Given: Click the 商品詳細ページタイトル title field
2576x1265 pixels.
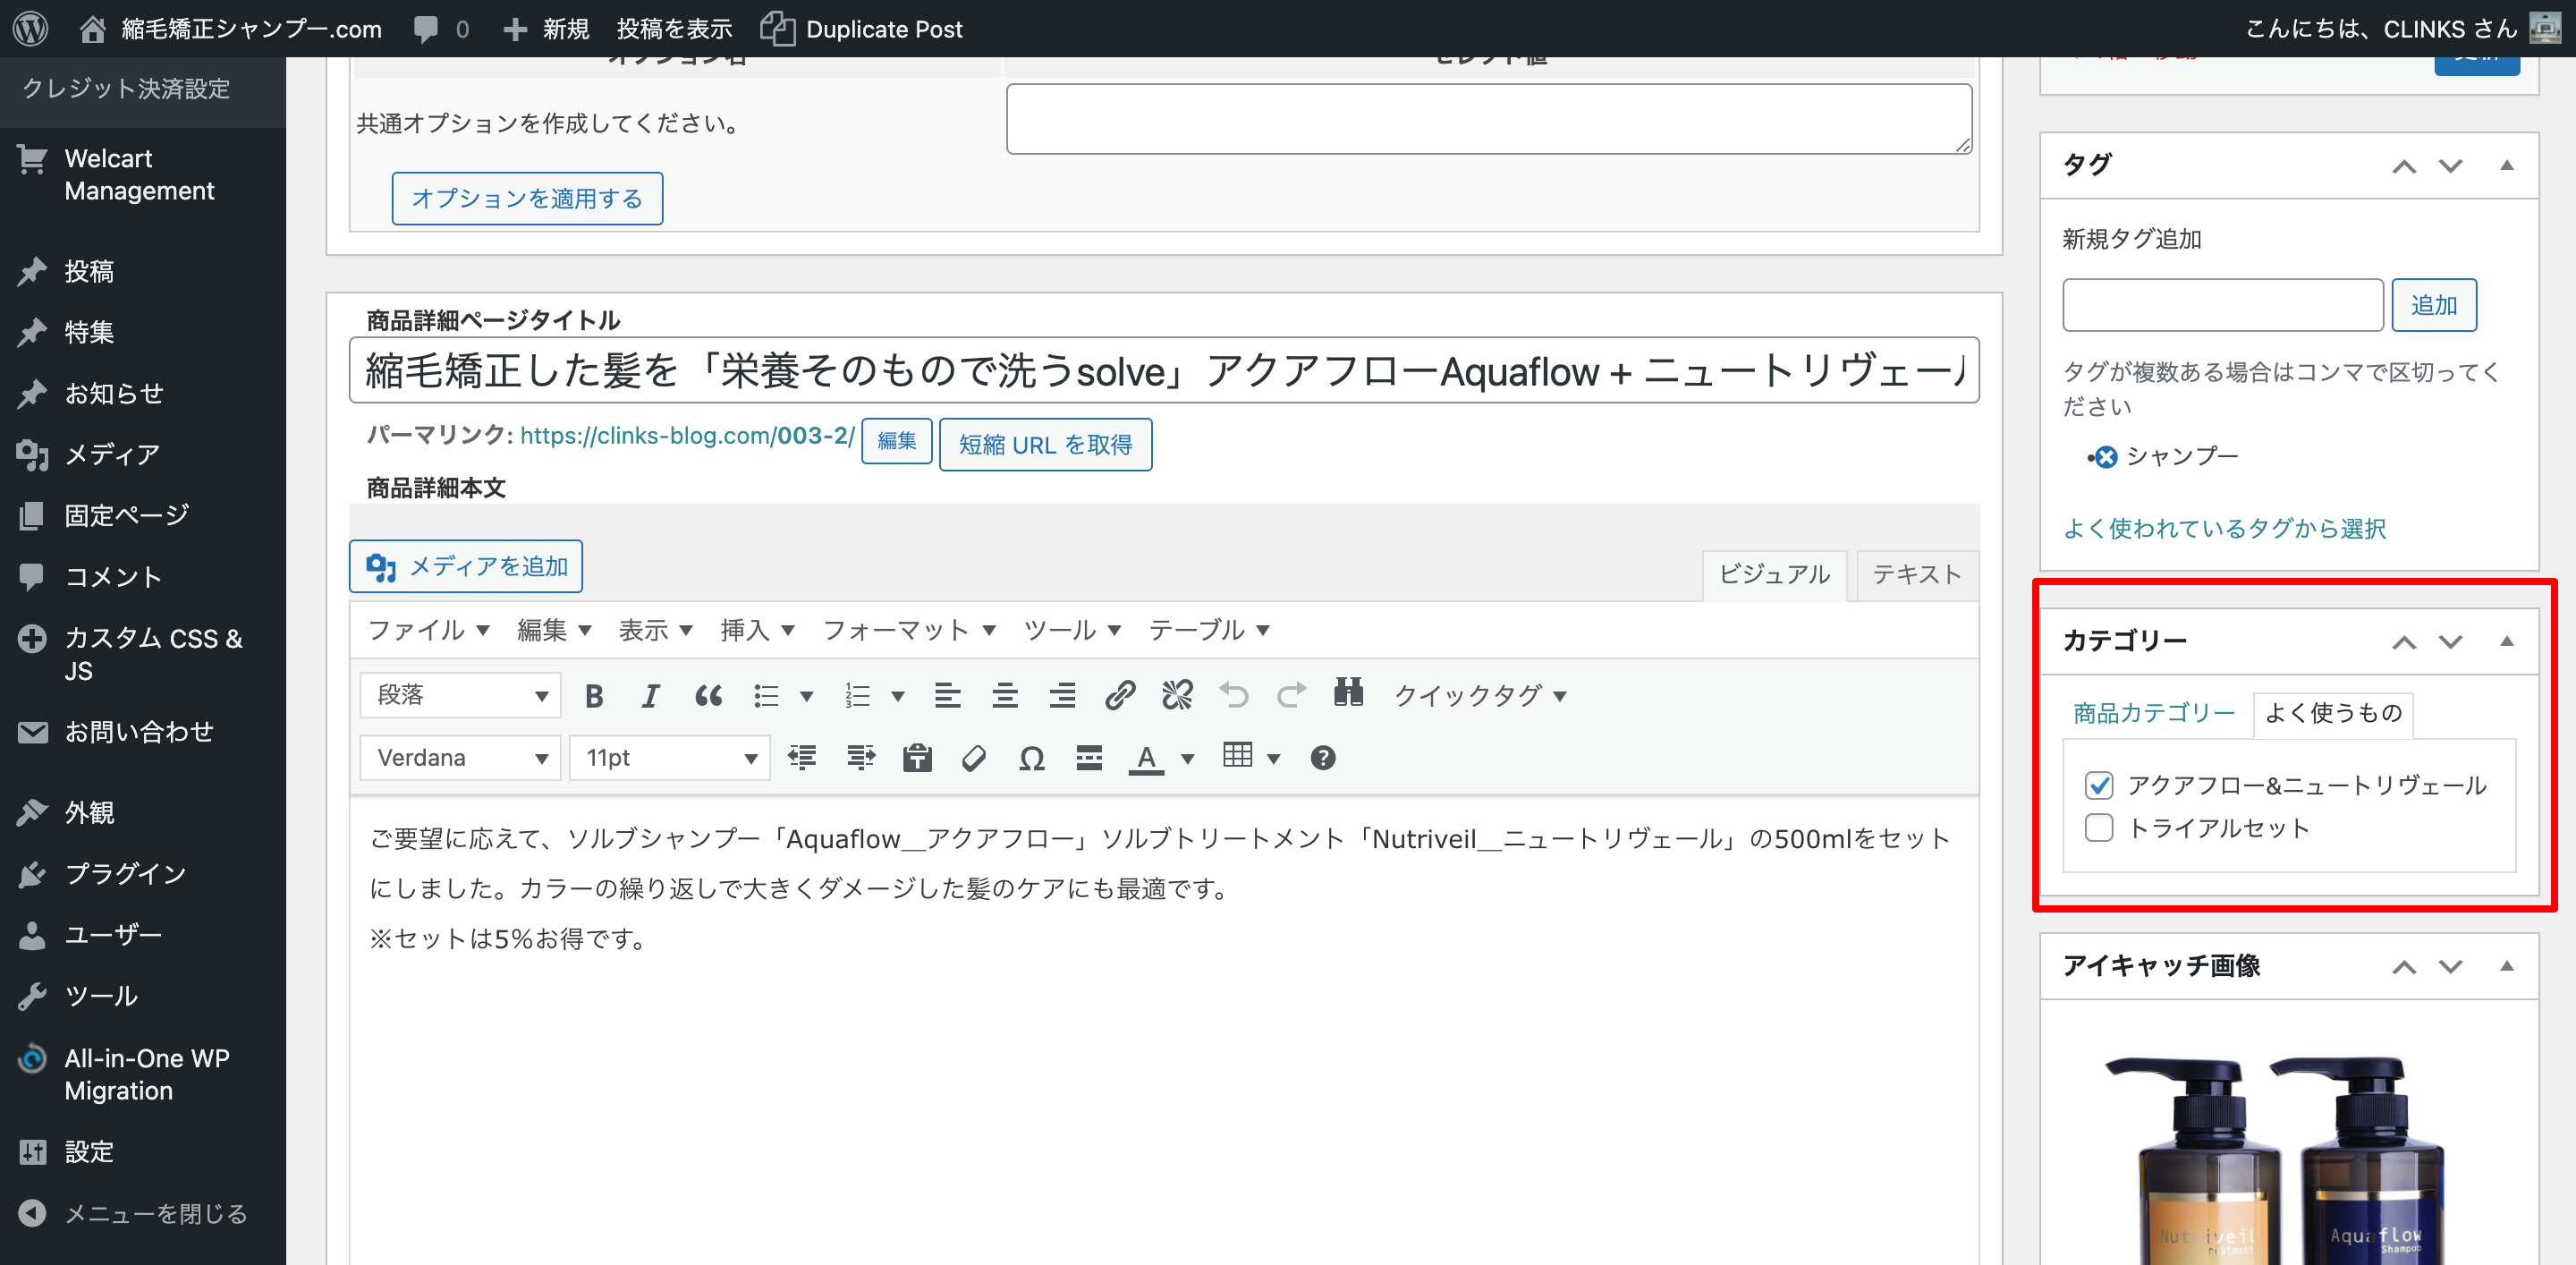Looking at the screenshot, I should point(1163,370).
